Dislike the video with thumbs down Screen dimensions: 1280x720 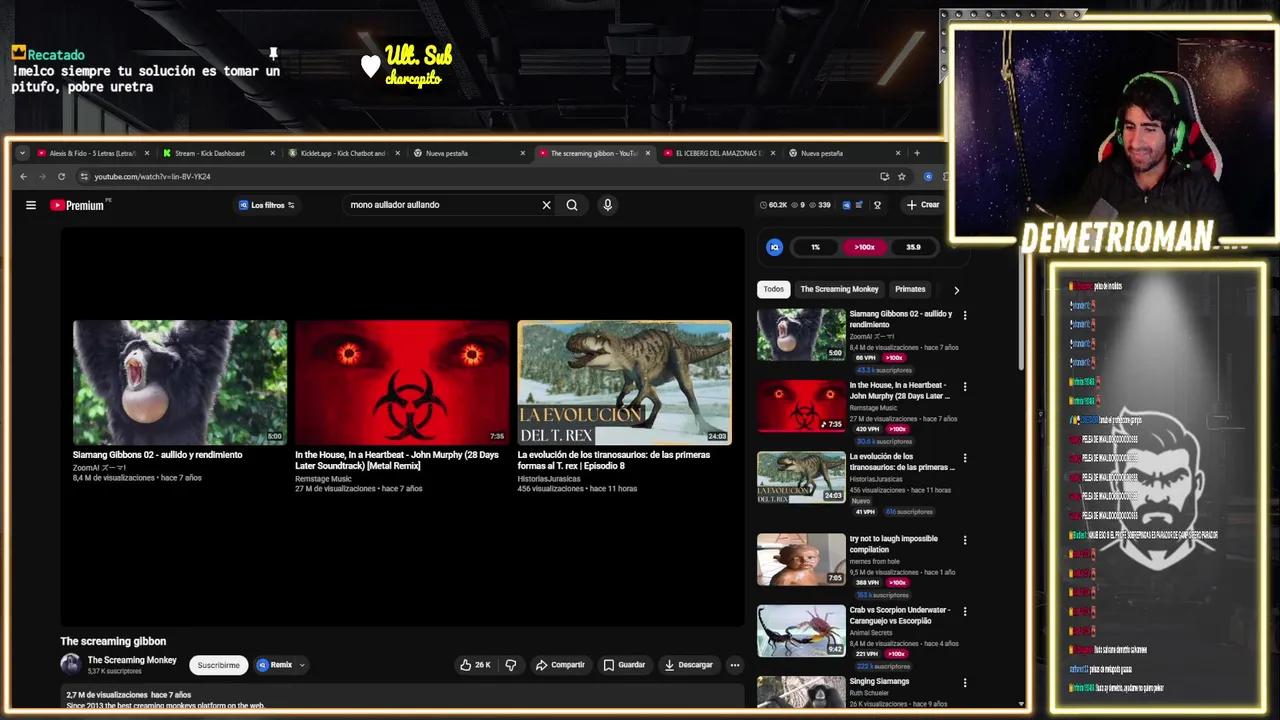[x=511, y=665]
